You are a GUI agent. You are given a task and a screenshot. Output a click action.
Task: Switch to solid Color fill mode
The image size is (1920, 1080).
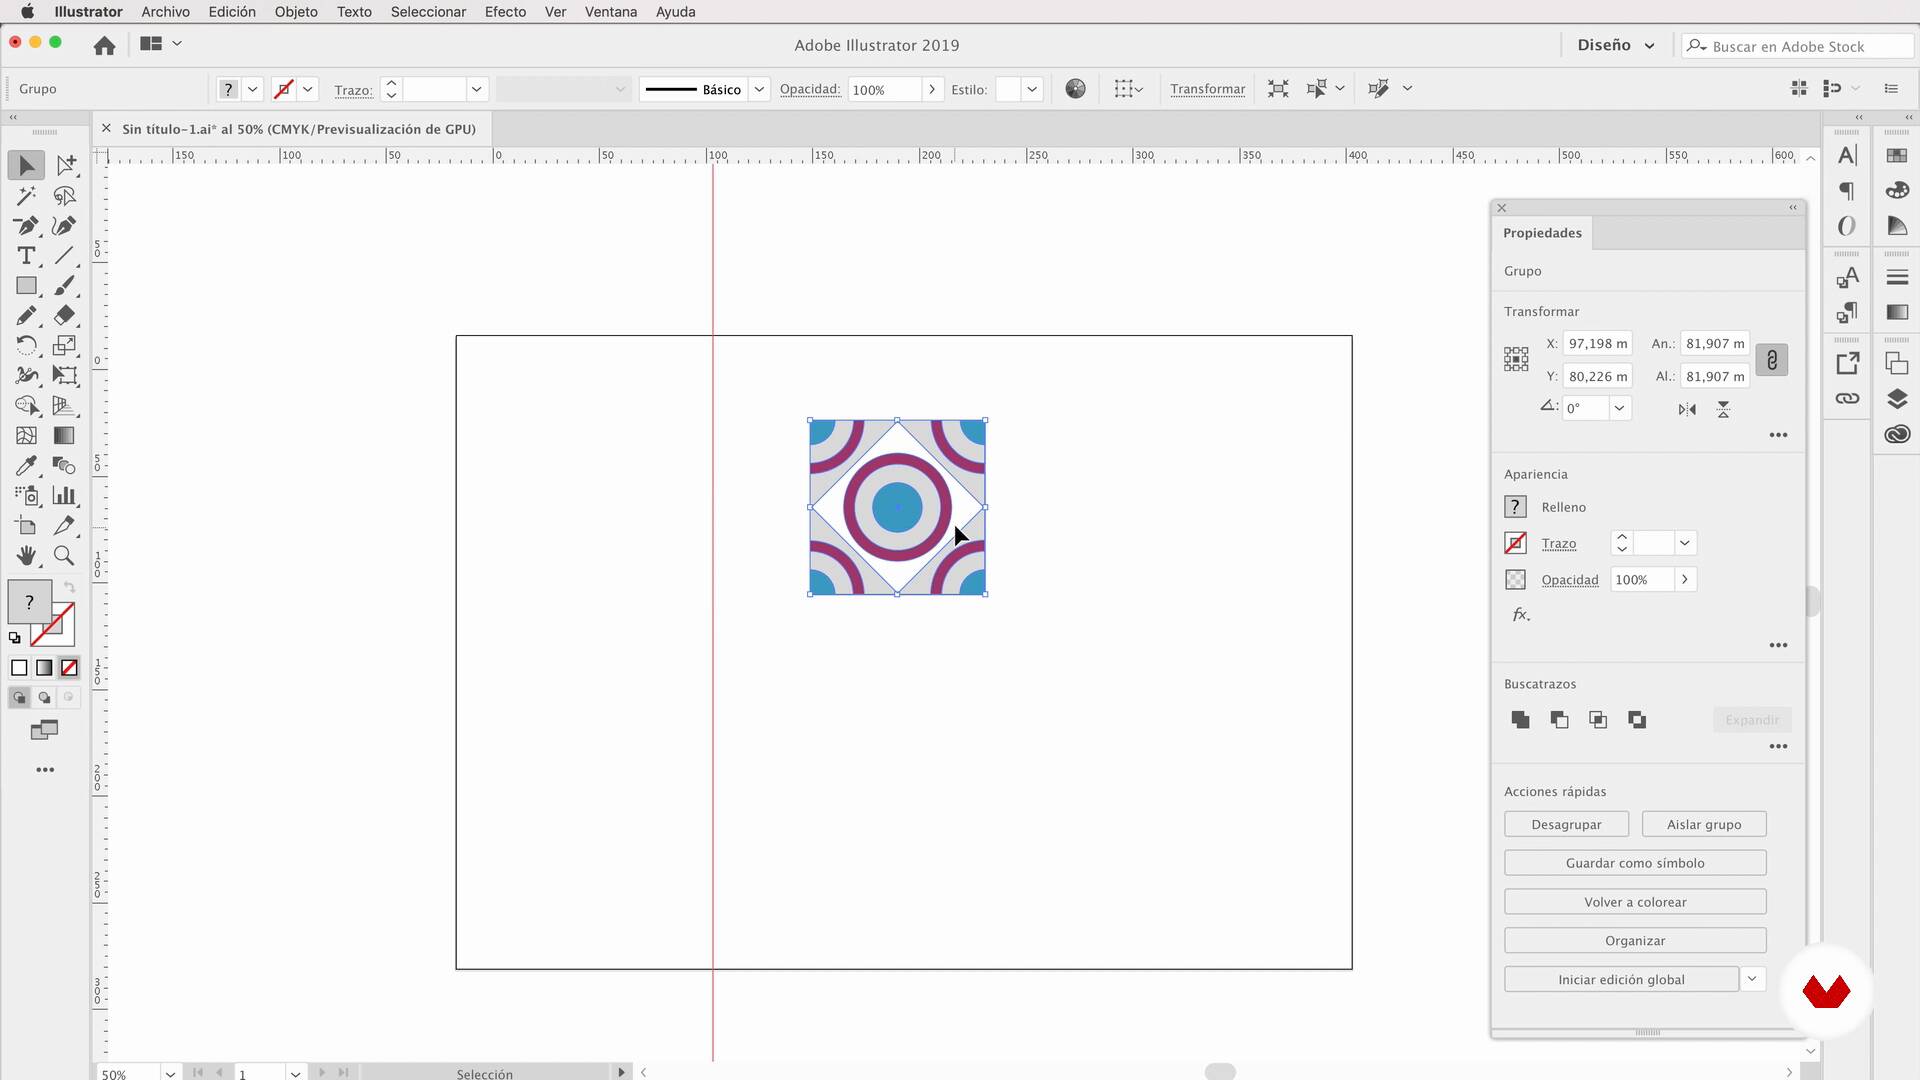coord(19,668)
